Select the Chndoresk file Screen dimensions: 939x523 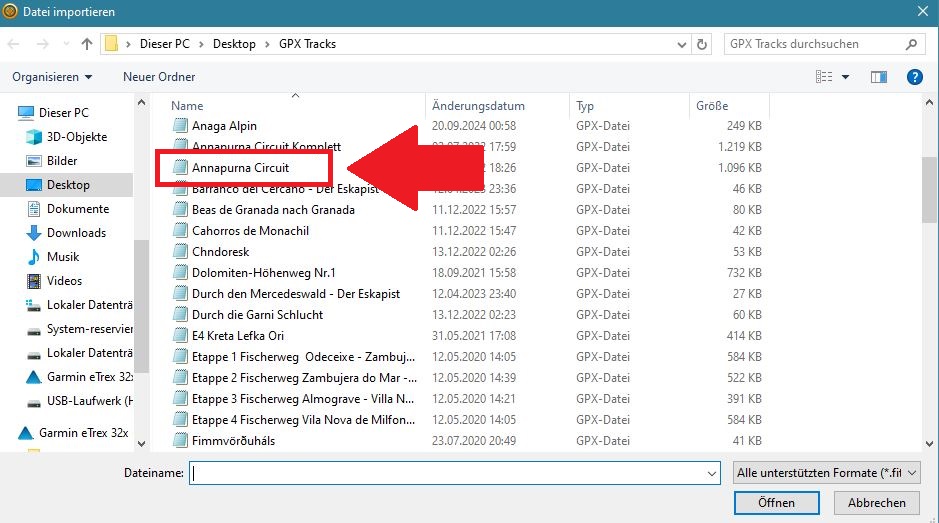[x=220, y=252]
